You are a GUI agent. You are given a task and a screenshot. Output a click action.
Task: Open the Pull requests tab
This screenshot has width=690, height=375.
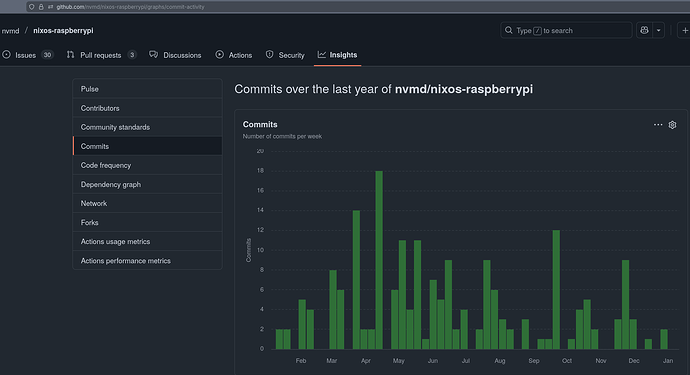pos(101,55)
